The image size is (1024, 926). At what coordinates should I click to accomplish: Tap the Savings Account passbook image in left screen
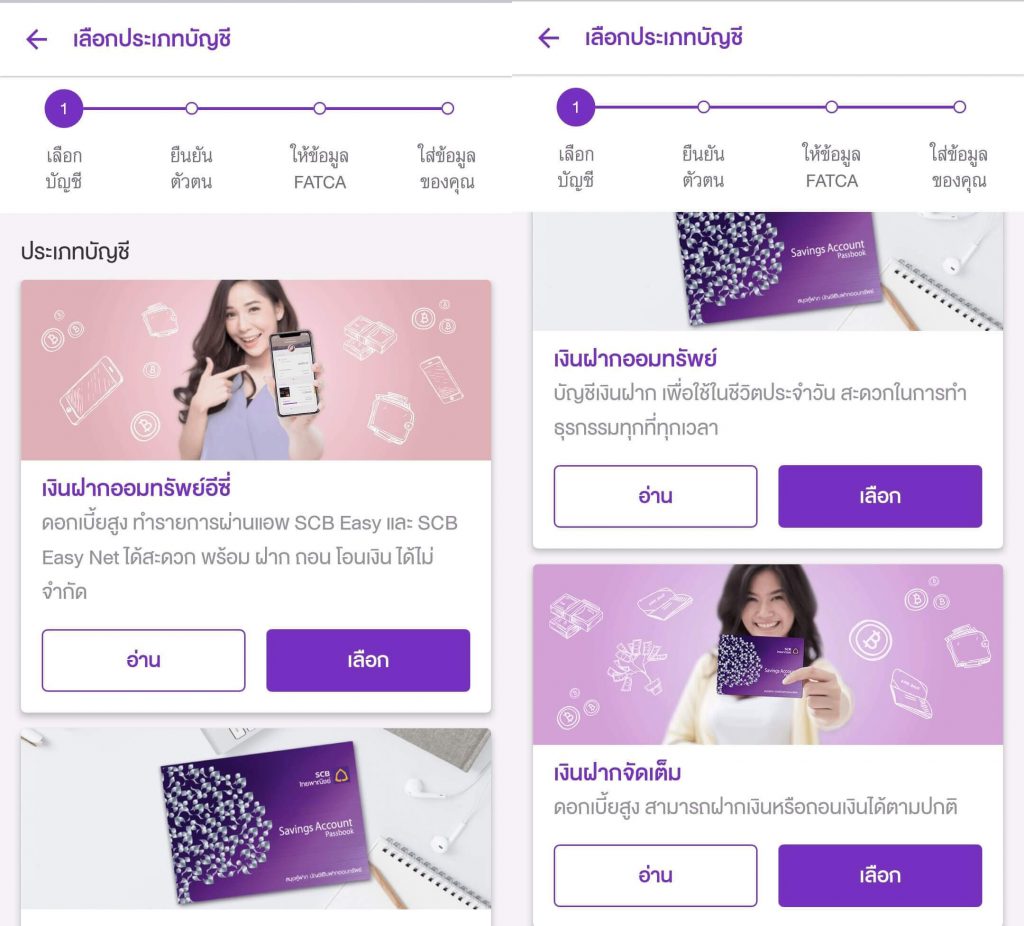tap(256, 819)
